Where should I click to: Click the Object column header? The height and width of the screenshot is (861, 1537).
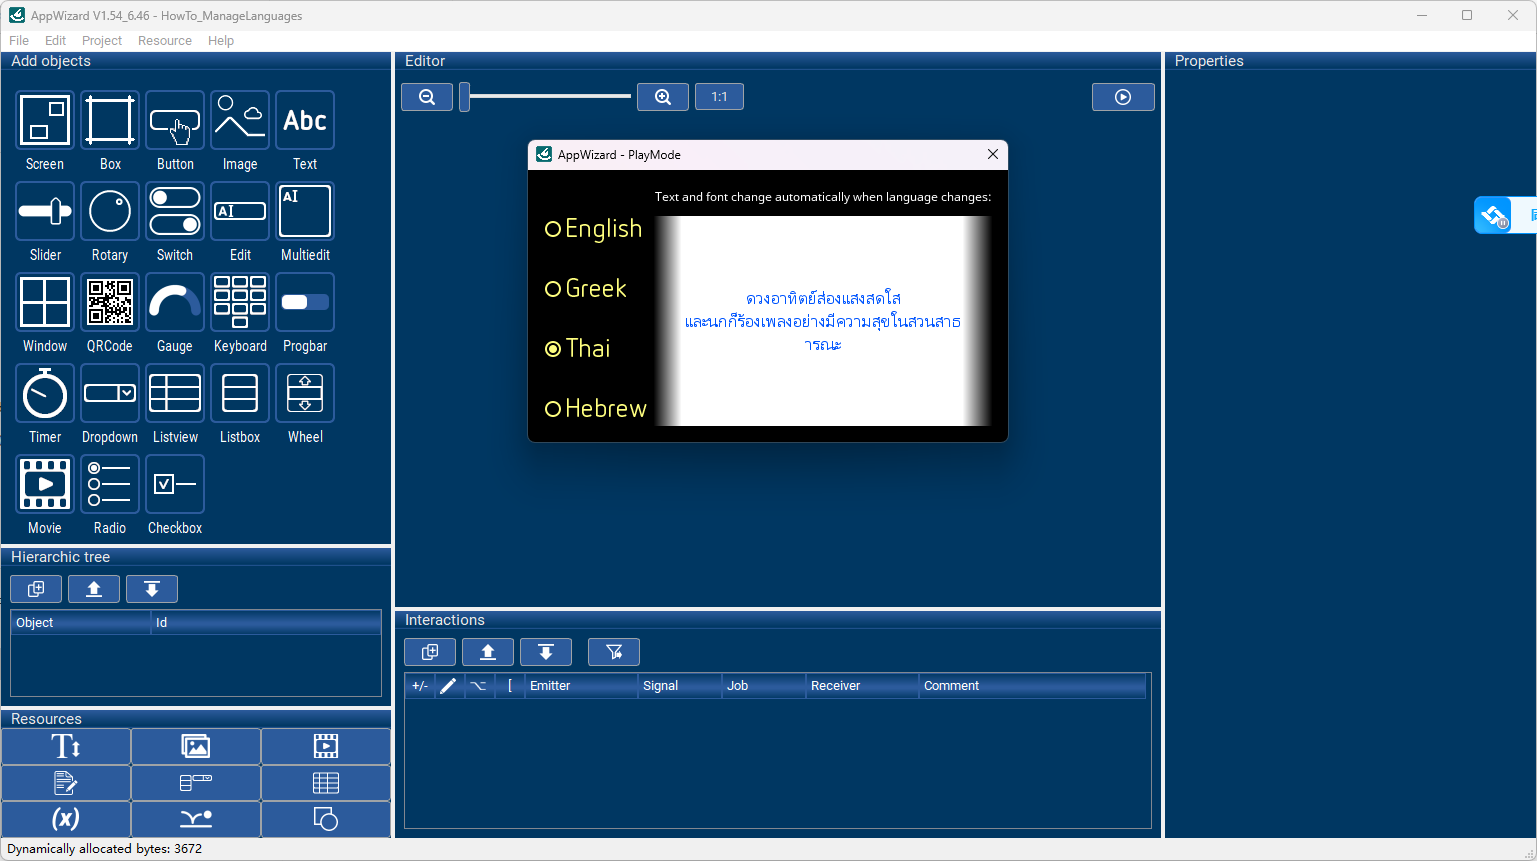tap(80, 623)
